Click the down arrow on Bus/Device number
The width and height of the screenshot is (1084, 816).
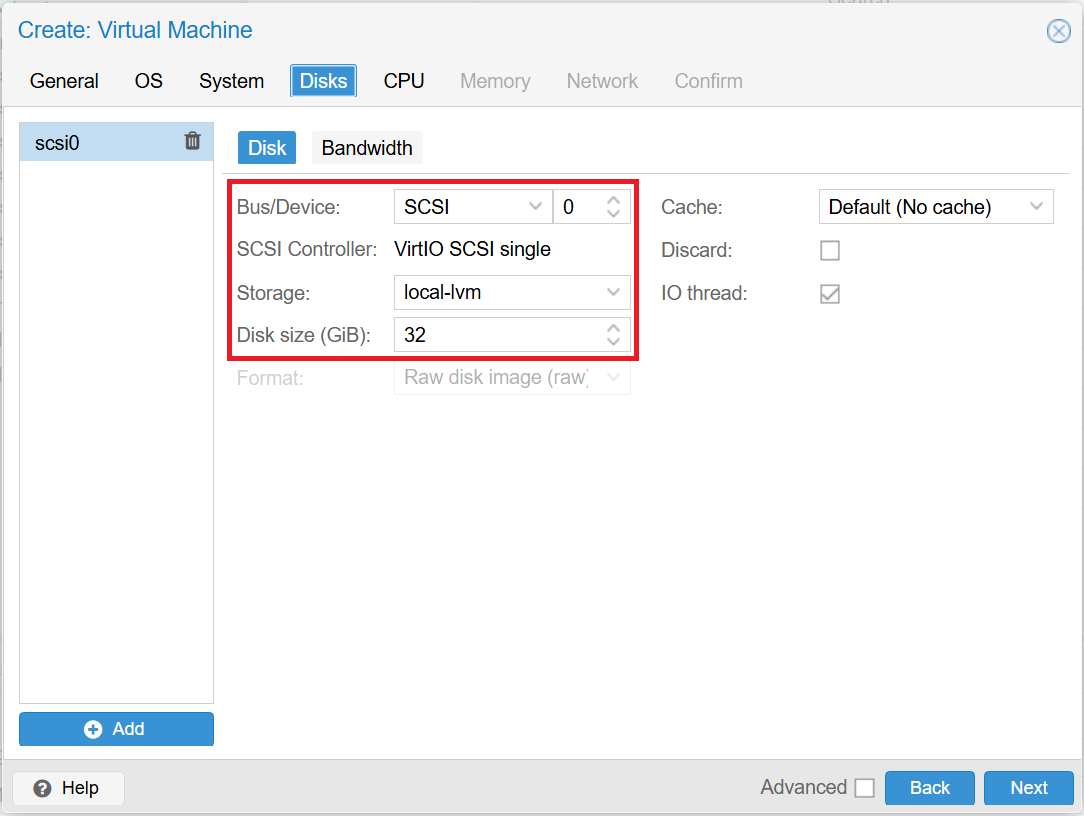pos(613,213)
